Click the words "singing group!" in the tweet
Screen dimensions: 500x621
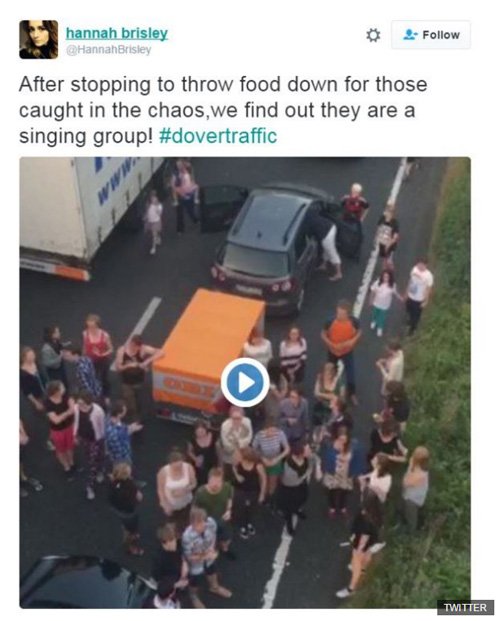pyautogui.click(x=86, y=136)
